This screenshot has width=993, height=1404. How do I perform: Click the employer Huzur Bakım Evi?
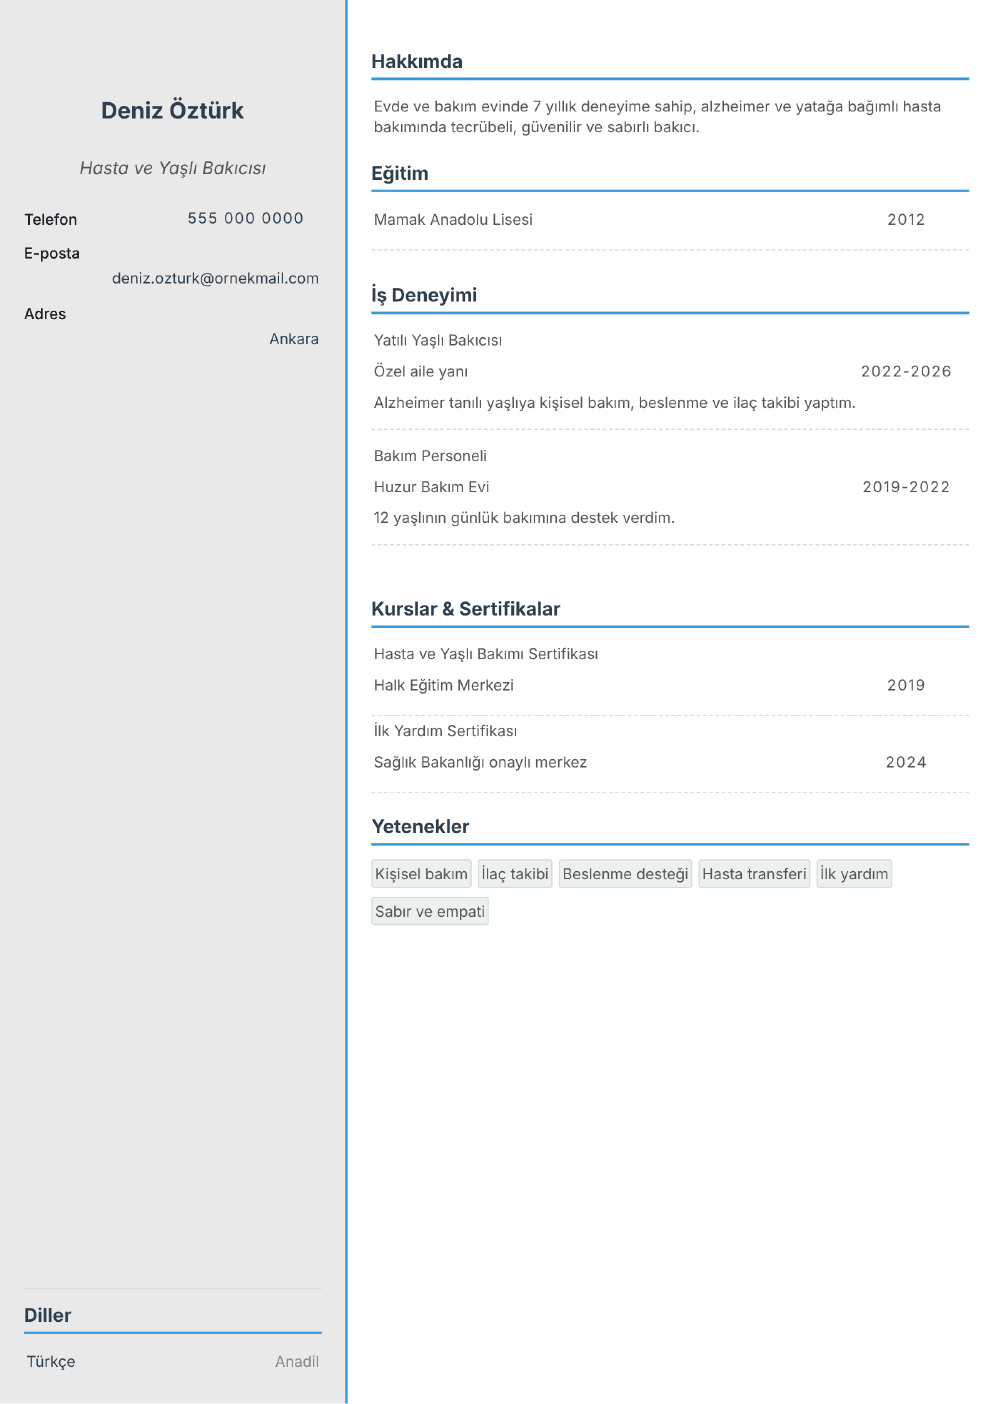432,487
